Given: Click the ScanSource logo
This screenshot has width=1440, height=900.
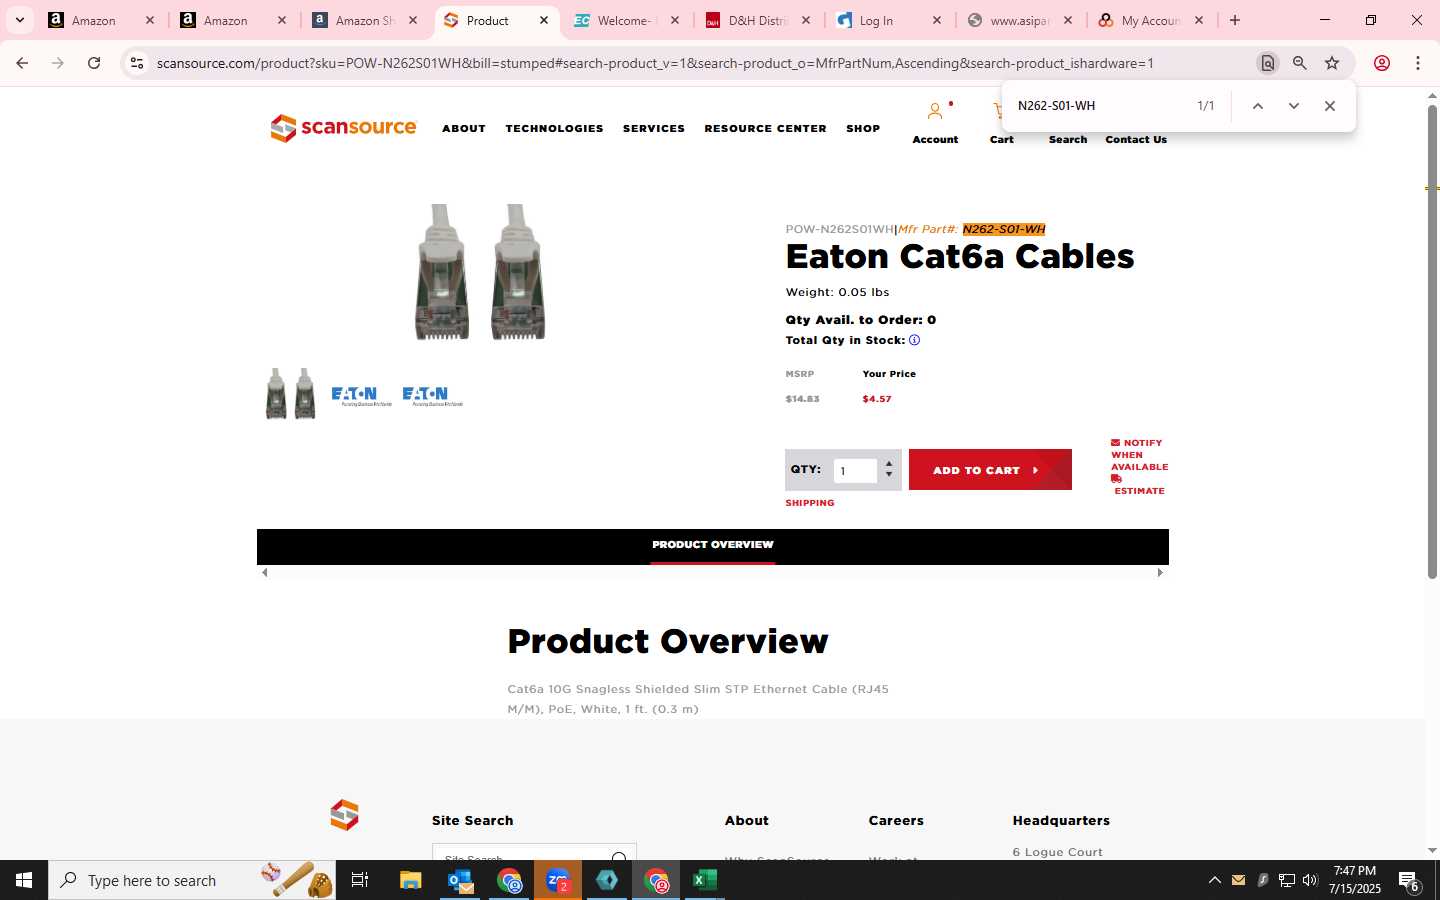Looking at the screenshot, I should [343, 128].
